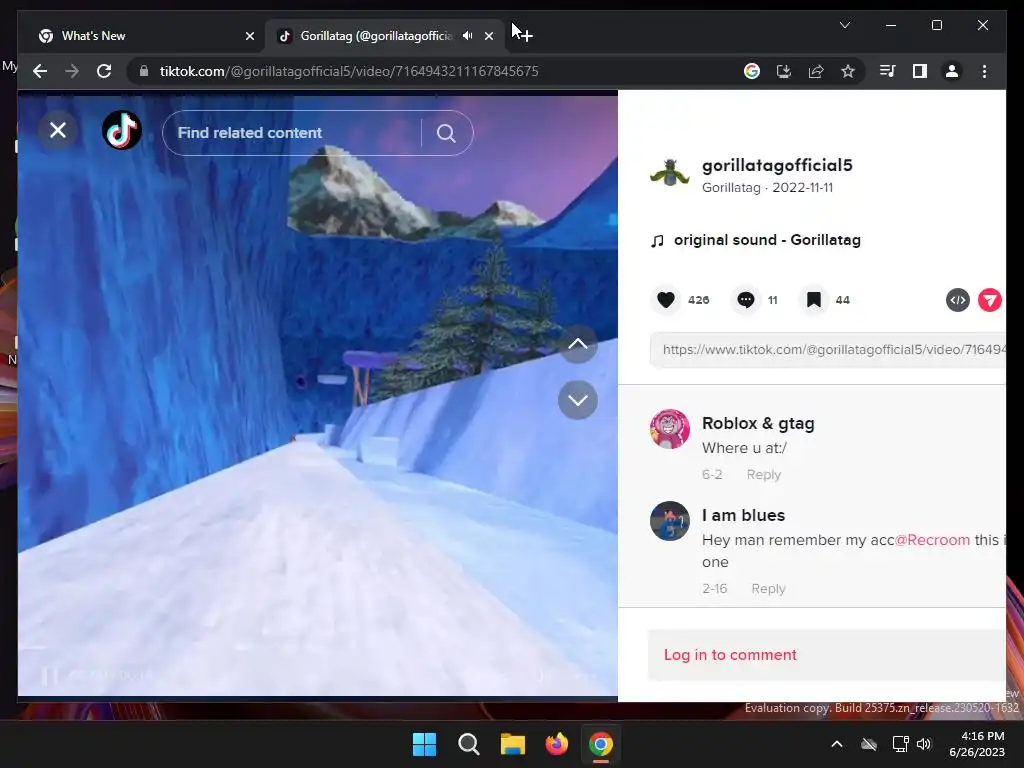Switch to the What's New tab

click(x=140, y=36)
